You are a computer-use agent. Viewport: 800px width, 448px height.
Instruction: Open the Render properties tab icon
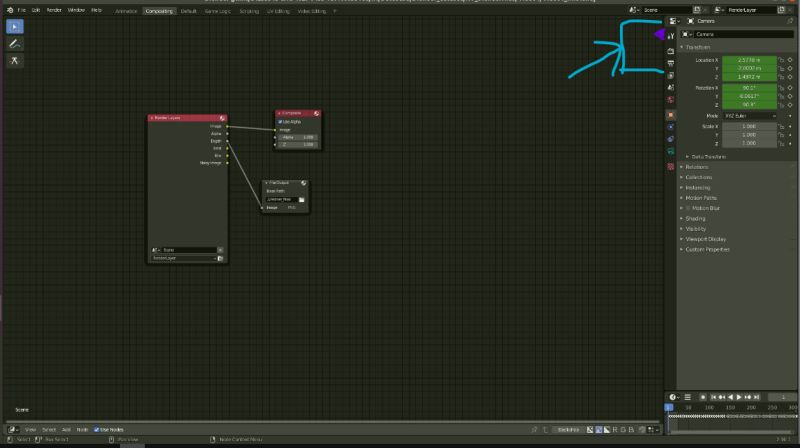(x=671, y=51)
